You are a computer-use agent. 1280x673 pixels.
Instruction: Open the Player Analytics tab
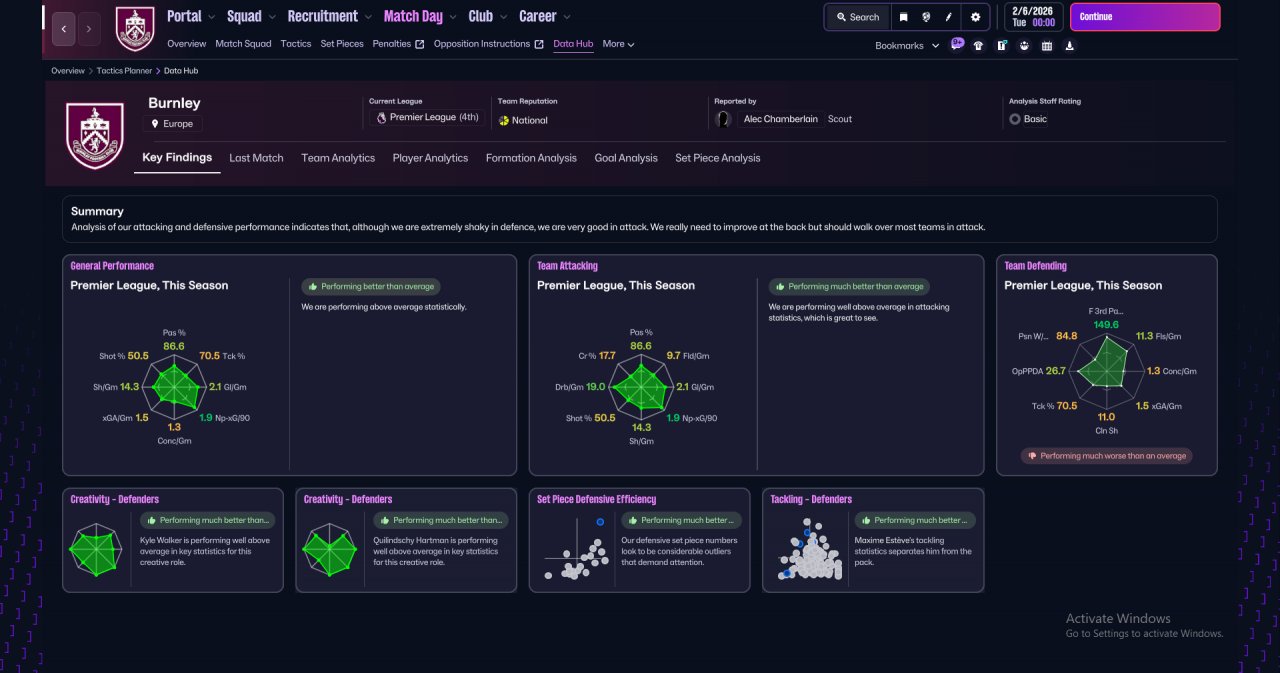click(x=430, y=158)
